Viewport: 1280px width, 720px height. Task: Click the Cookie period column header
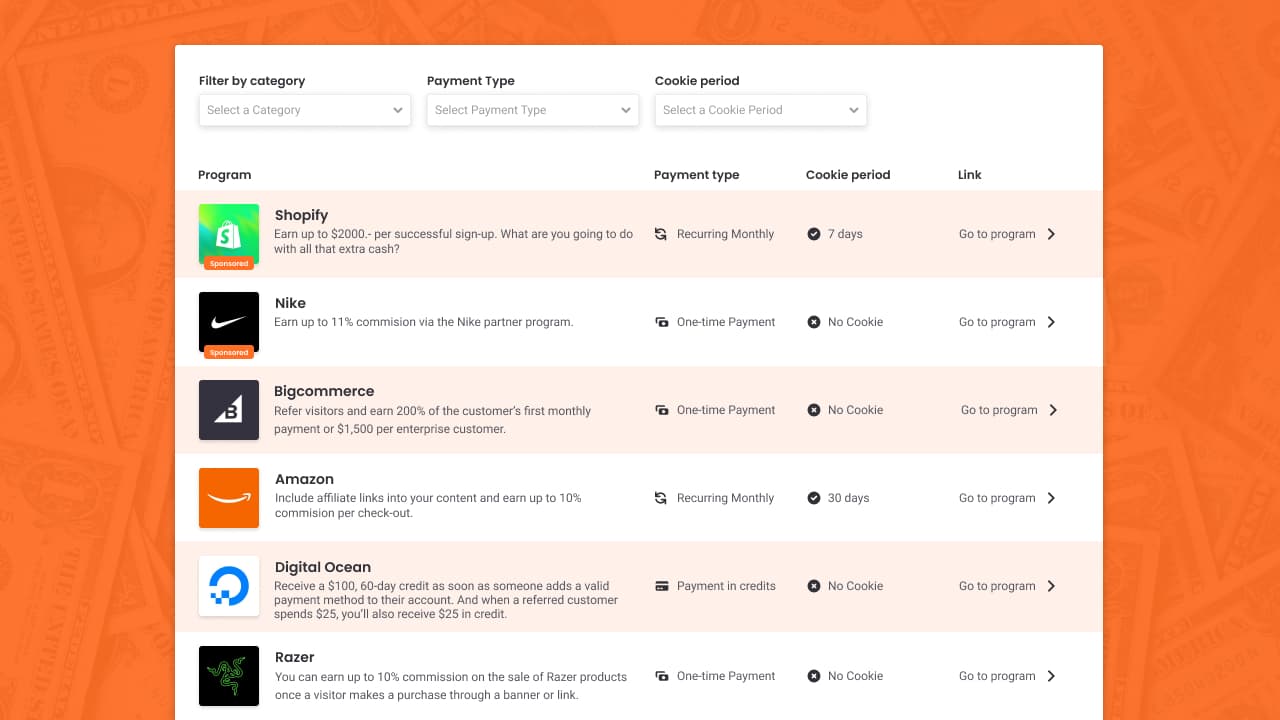[848, 175]
